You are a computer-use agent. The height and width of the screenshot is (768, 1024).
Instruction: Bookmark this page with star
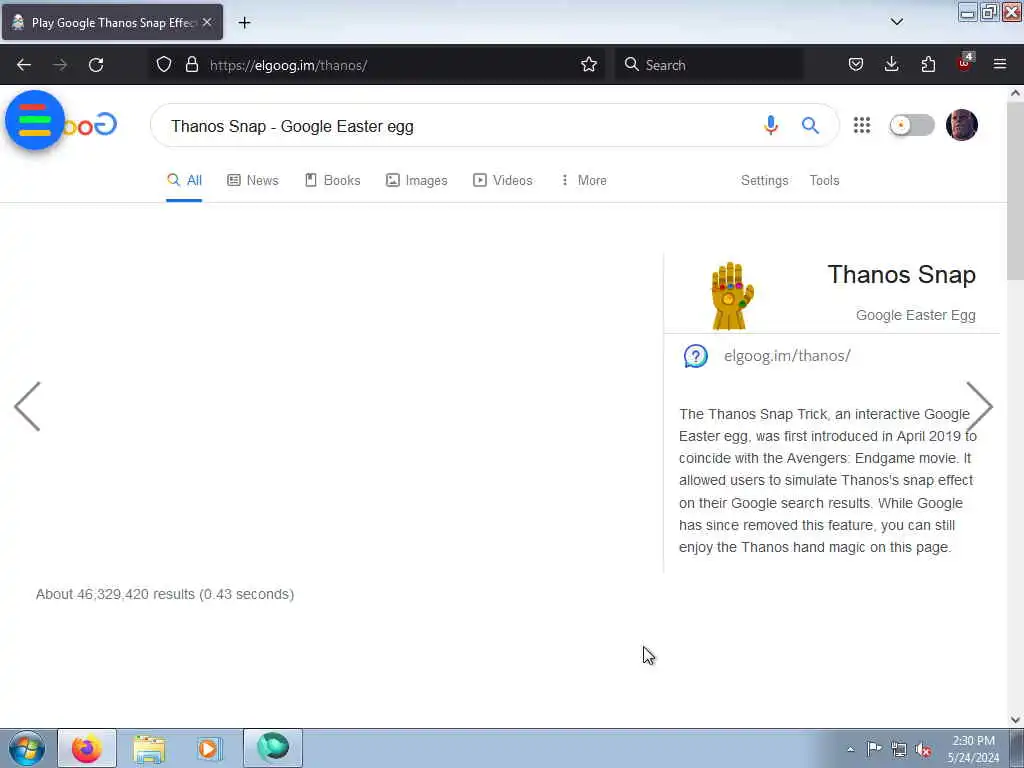[588, 65]
